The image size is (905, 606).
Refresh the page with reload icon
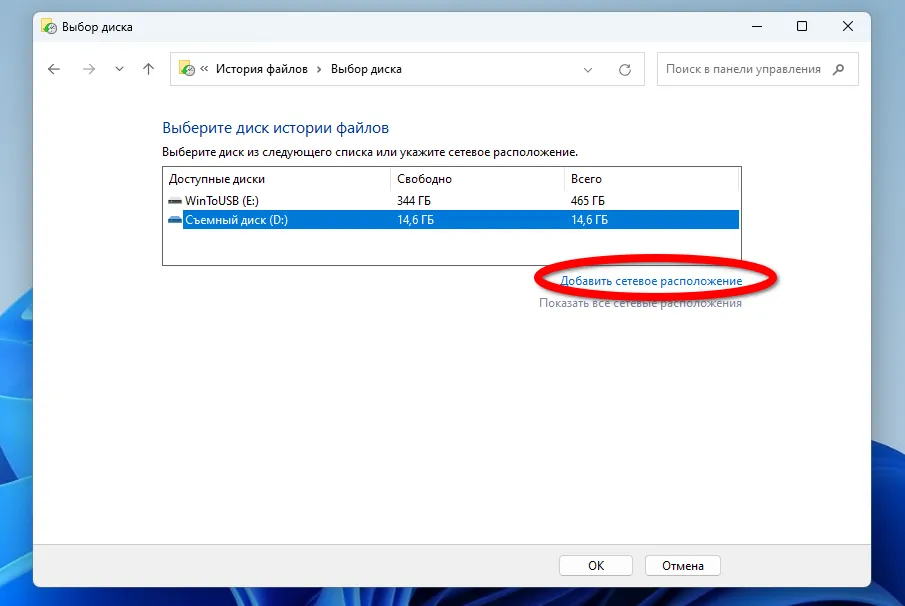click(625, 69)
